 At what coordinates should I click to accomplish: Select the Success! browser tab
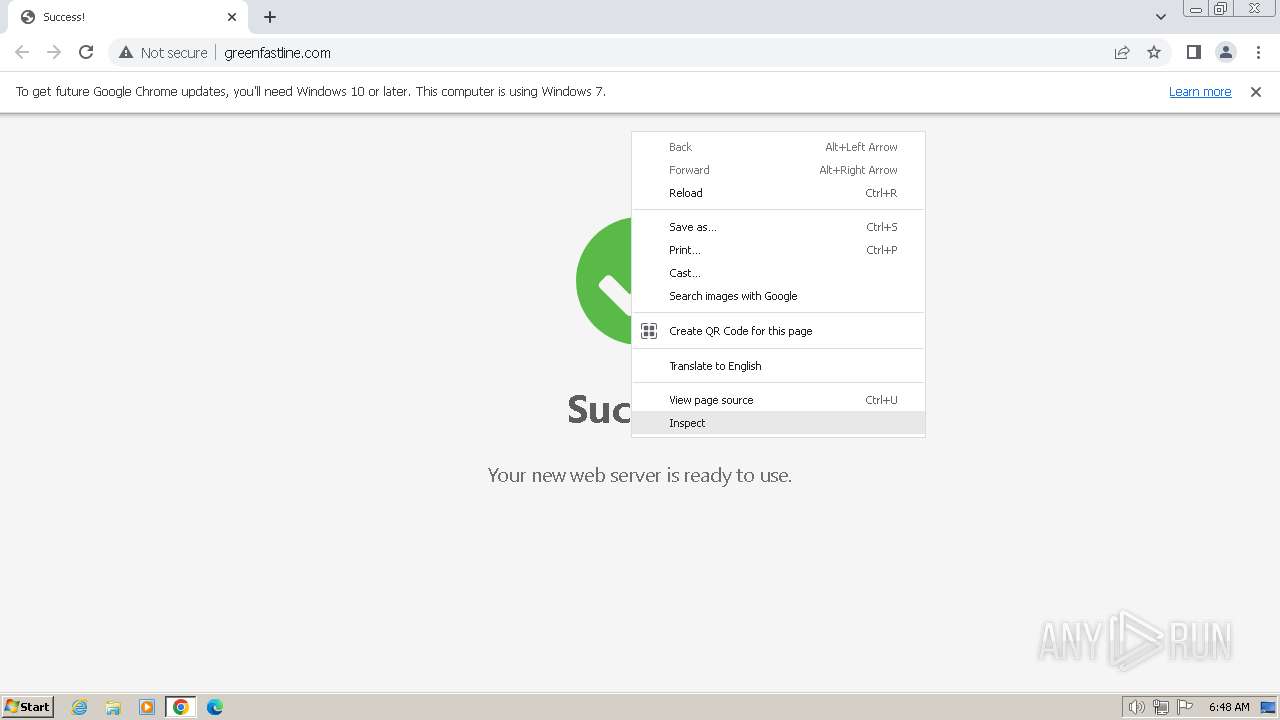click(x=128, y=17)
